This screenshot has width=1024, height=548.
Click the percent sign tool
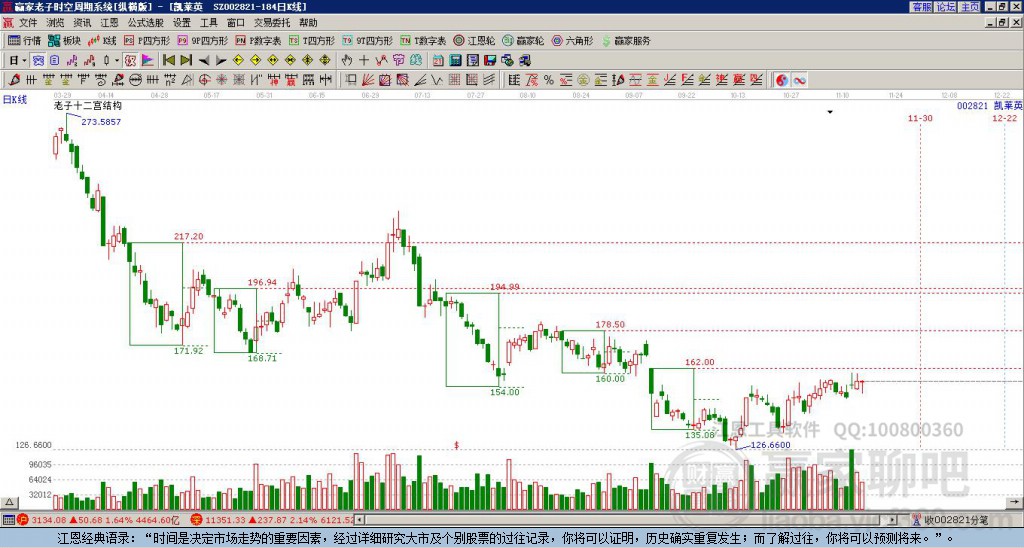click(x=549, y=80)
